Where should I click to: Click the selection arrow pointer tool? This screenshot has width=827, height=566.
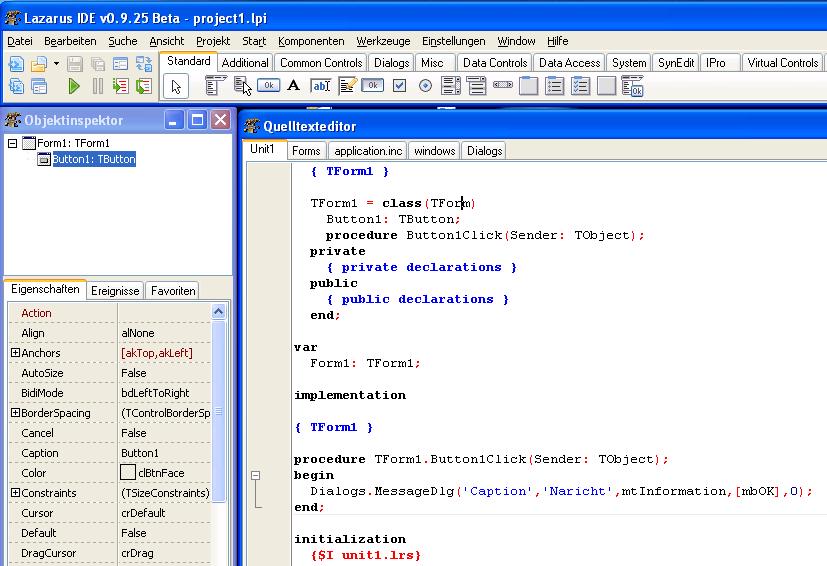177,86
